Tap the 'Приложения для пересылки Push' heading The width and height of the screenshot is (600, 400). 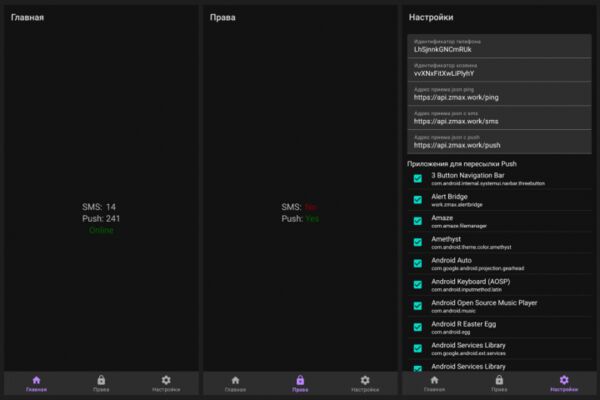point(462,164)
